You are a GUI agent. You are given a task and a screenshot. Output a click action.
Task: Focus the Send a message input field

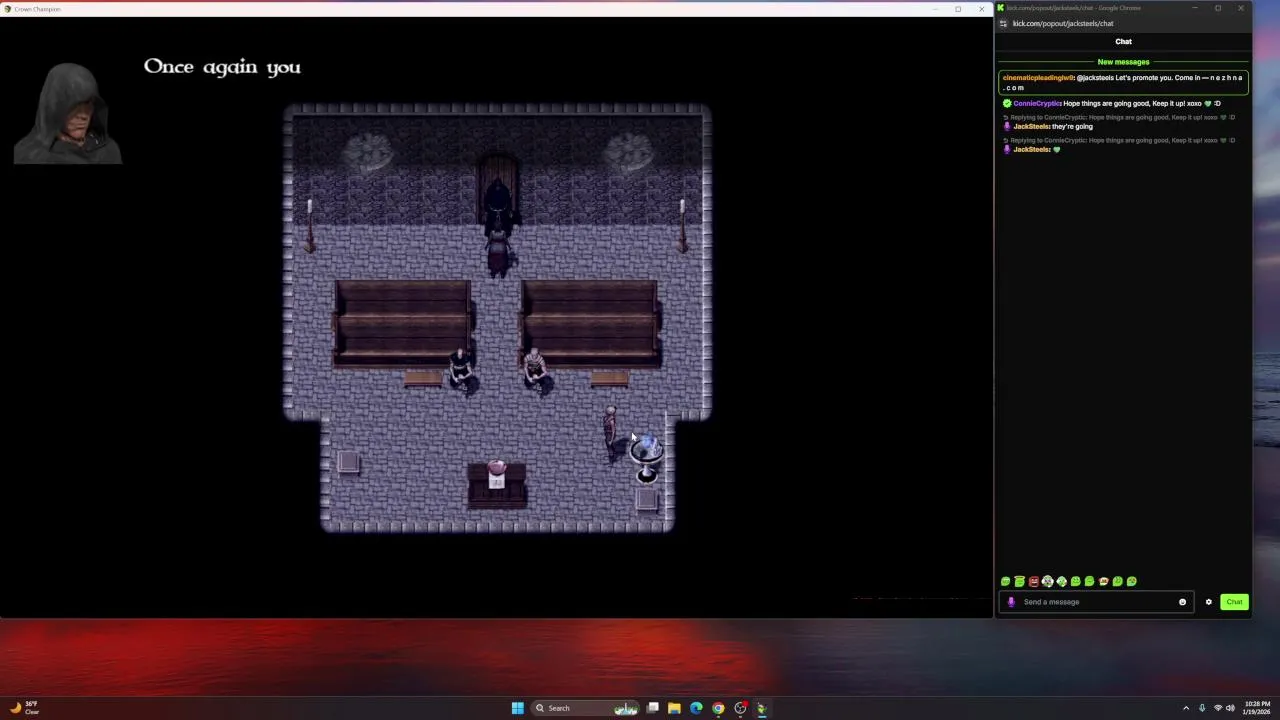1096,602
